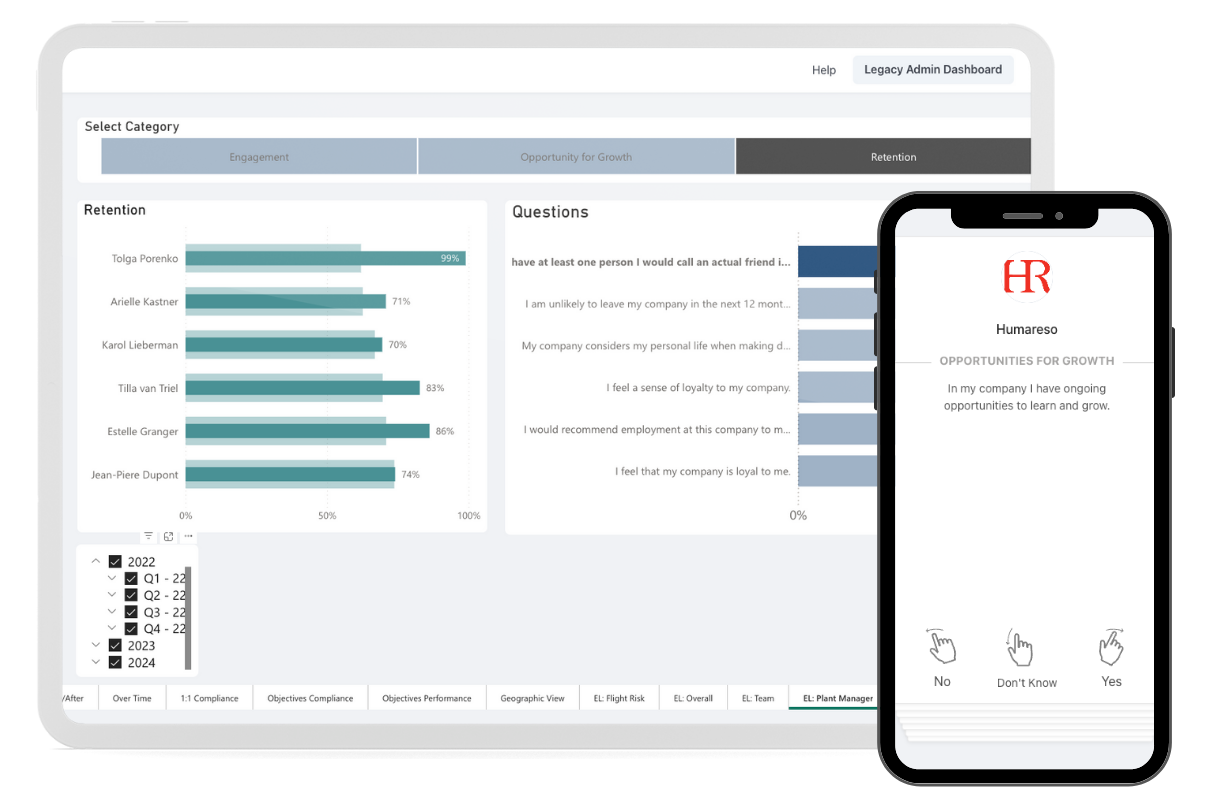Open the Legacy Admin Dashboard button
The image size is (1220, 800).
[932, 70]
